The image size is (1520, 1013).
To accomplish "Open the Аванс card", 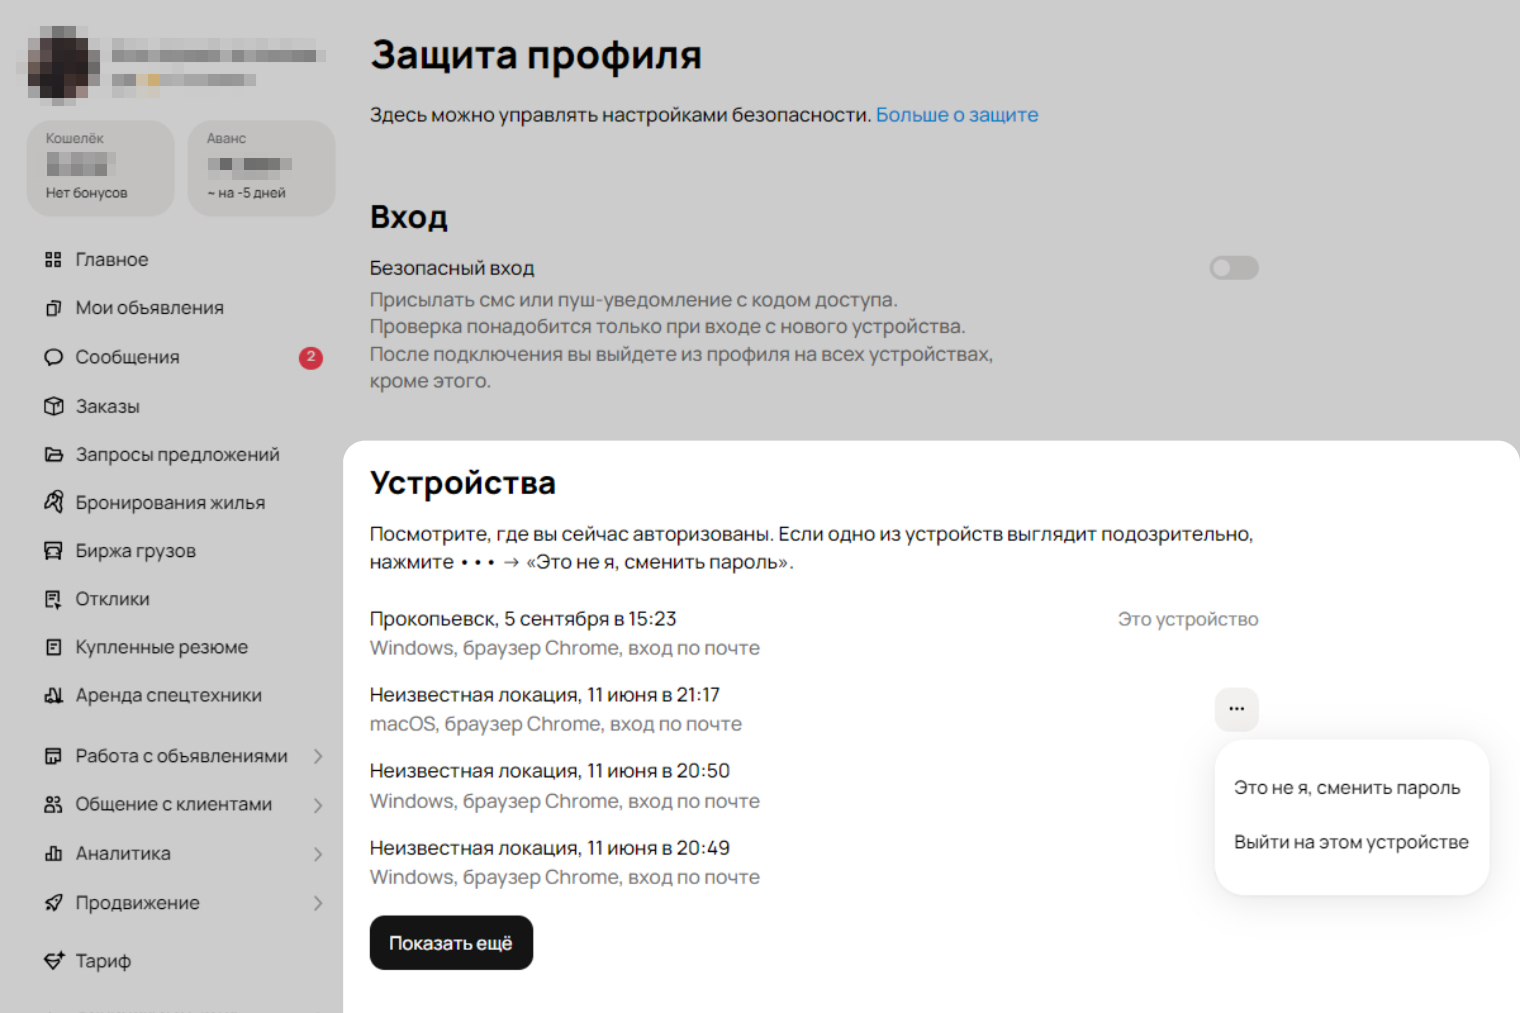I will [262, 168].
